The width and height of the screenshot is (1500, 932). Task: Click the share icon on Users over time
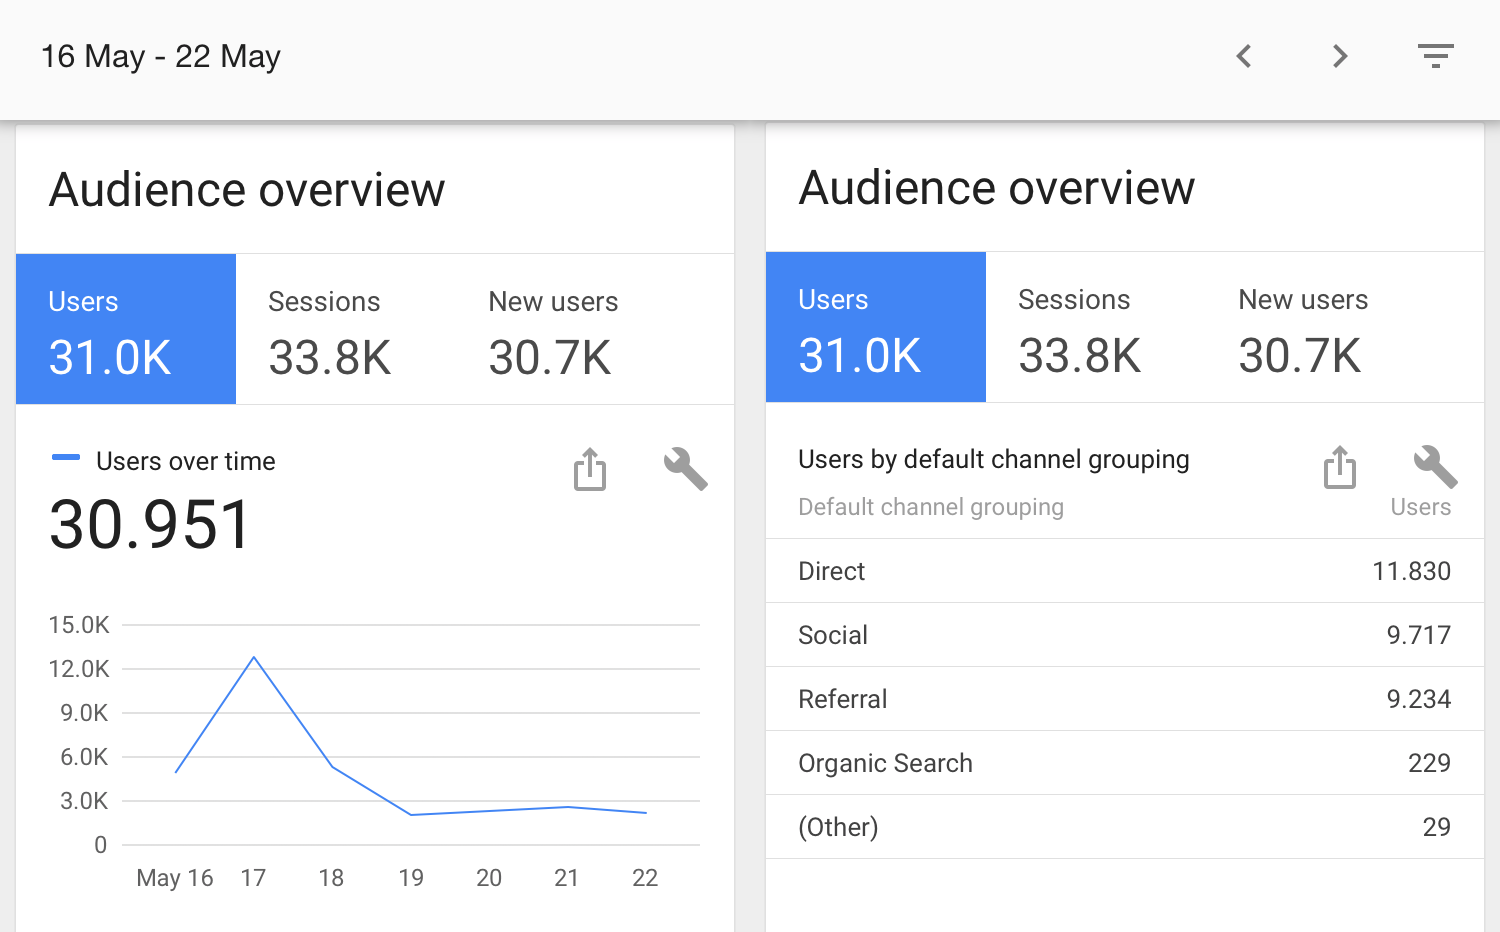click(x=589, y=469)
